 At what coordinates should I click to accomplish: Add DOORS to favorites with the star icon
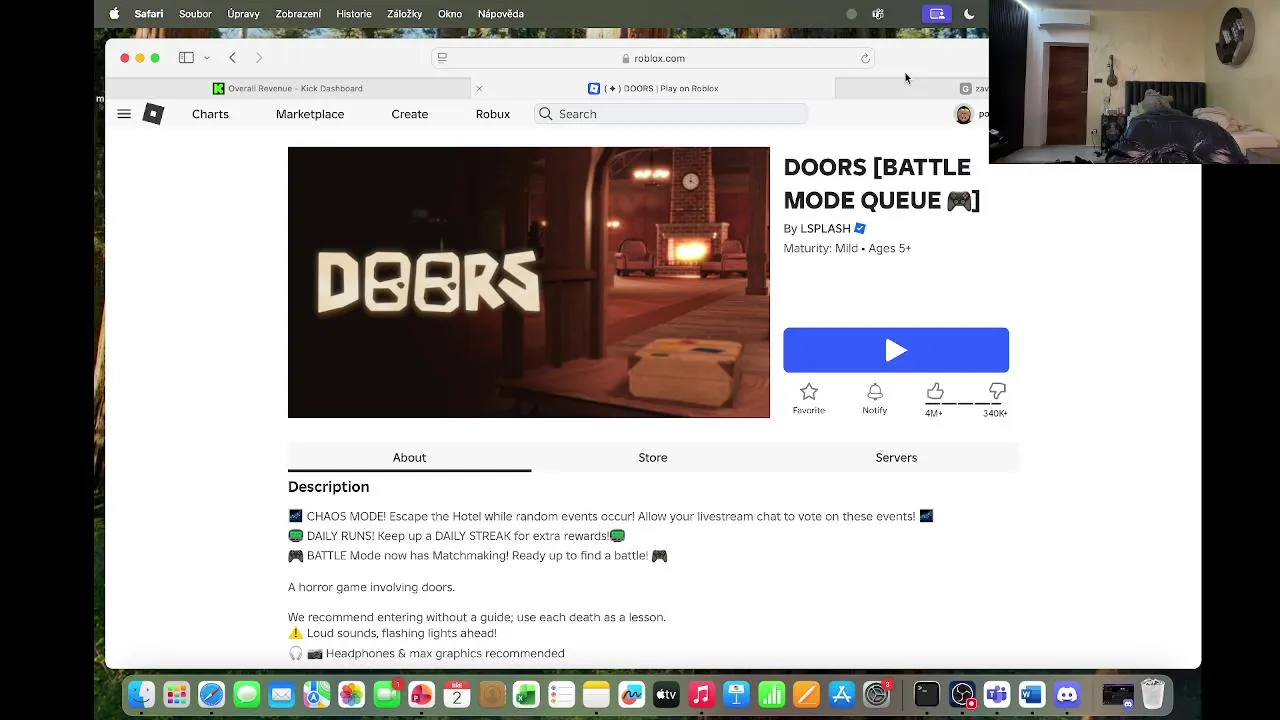tap(809, 392)
